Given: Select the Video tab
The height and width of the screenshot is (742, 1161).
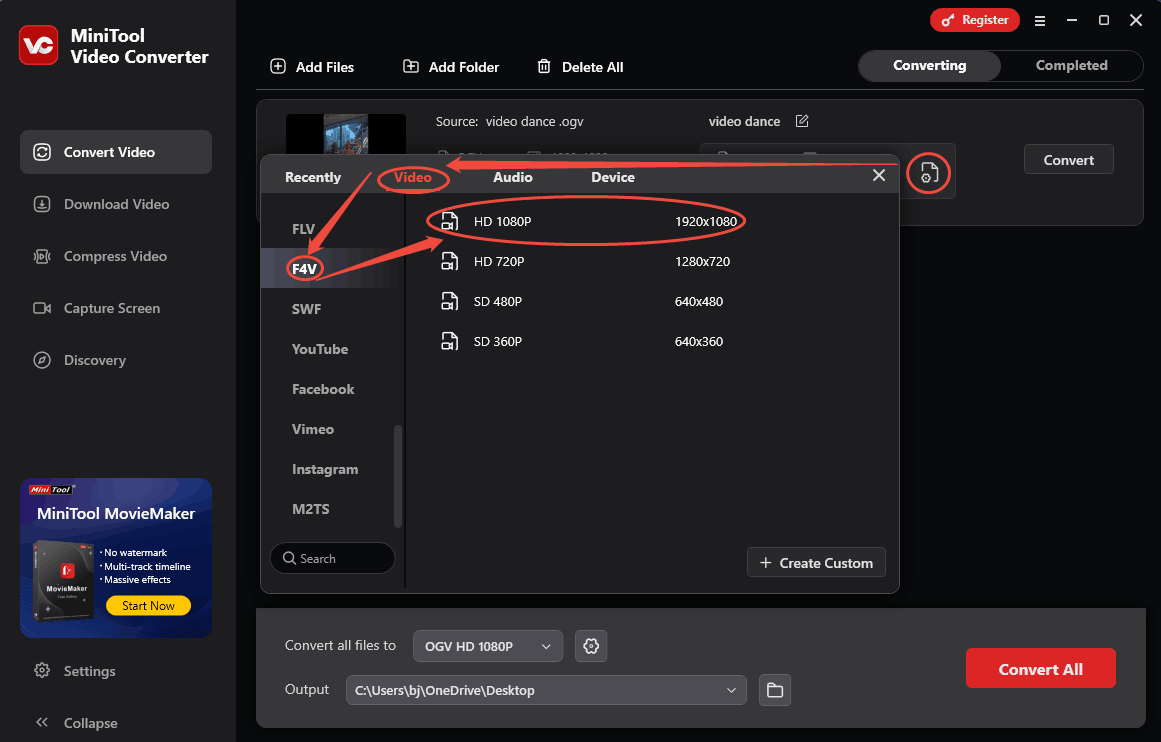Looking at the screenshot, I should [412, 177].
